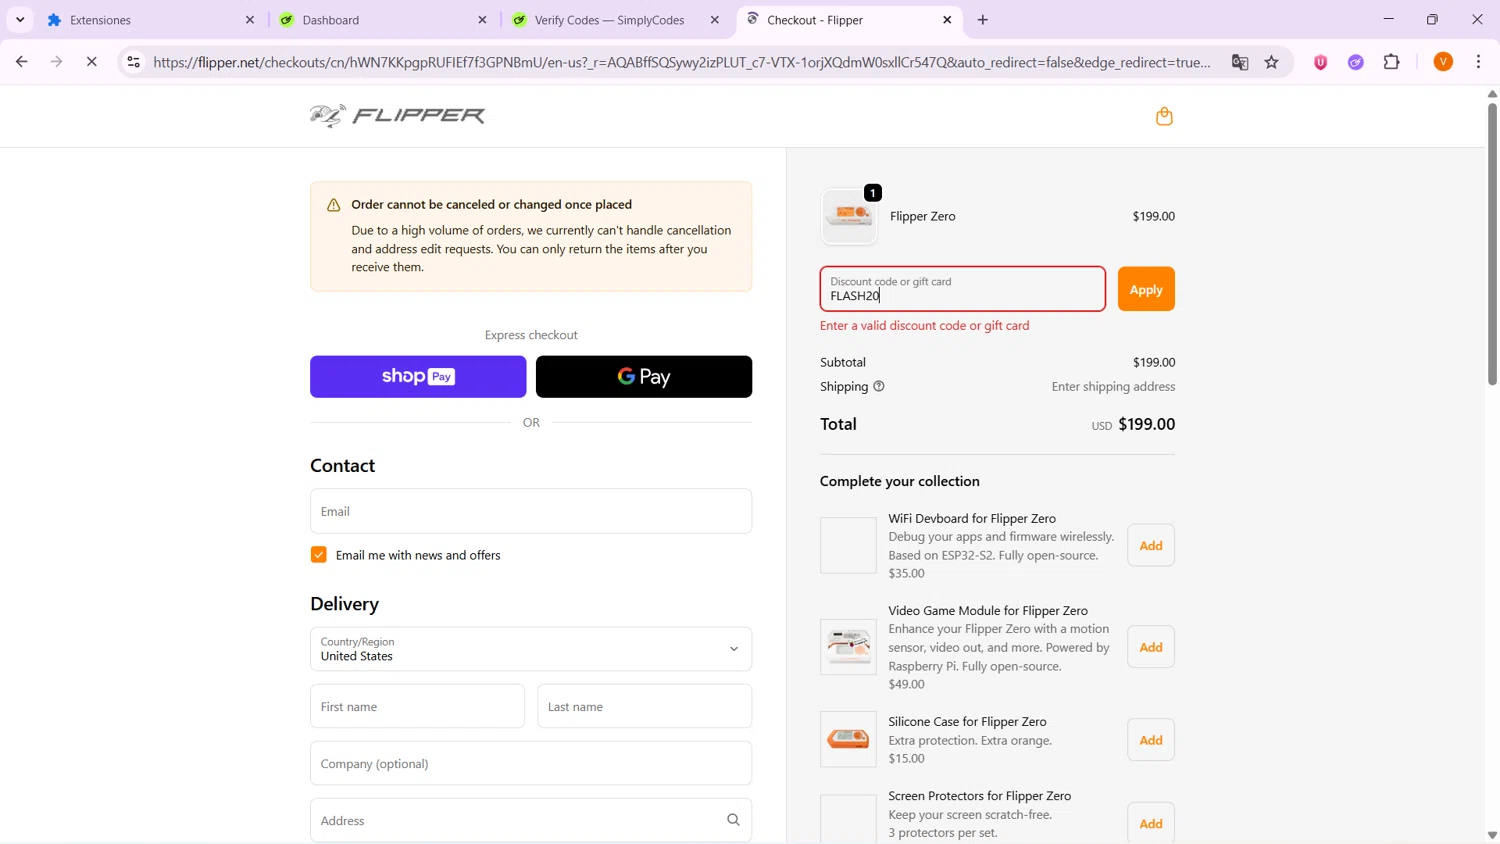The height and width of the screenshot is (844, 1500).
Task: Click the purple SimplyCodes extension icon
Action: [x=1356, y=62]
